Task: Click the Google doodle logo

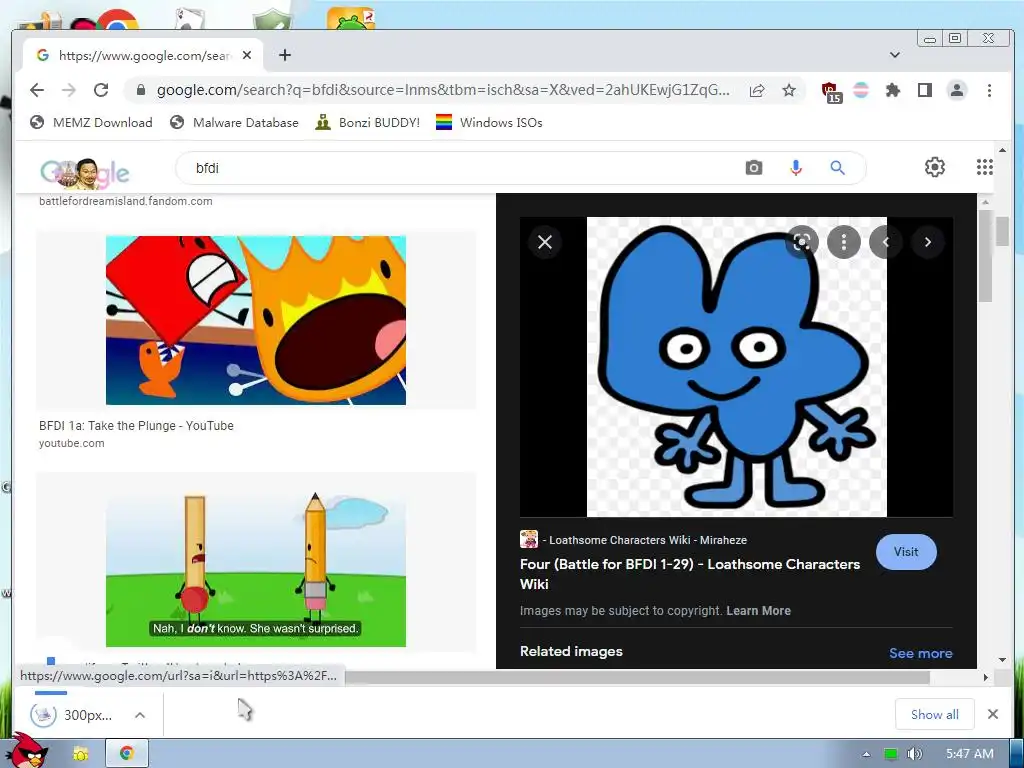Action: click(x=85, y=173)
